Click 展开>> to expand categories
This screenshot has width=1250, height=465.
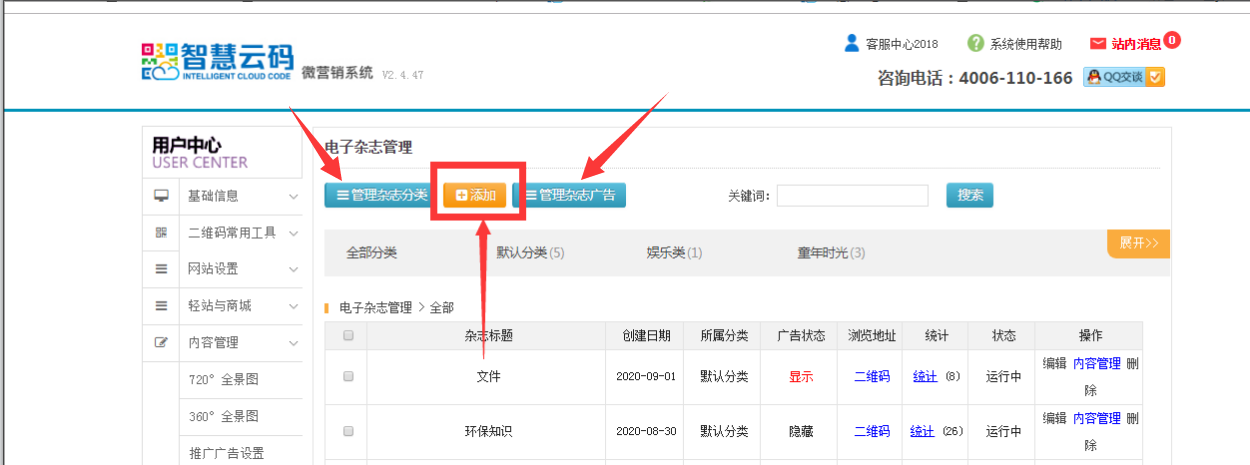click(1138, 243)
